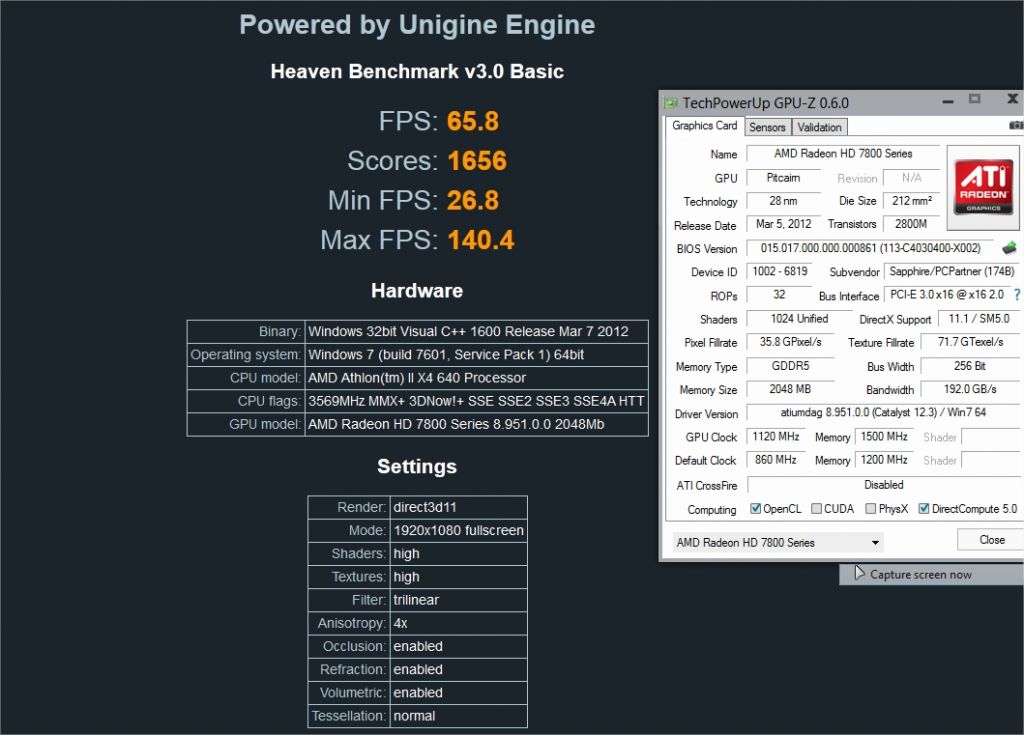This screenshot has width=1024, height=735.
Task: Click the bus interface question mark
Action: pyautogui.click(x=1017, y=295)
